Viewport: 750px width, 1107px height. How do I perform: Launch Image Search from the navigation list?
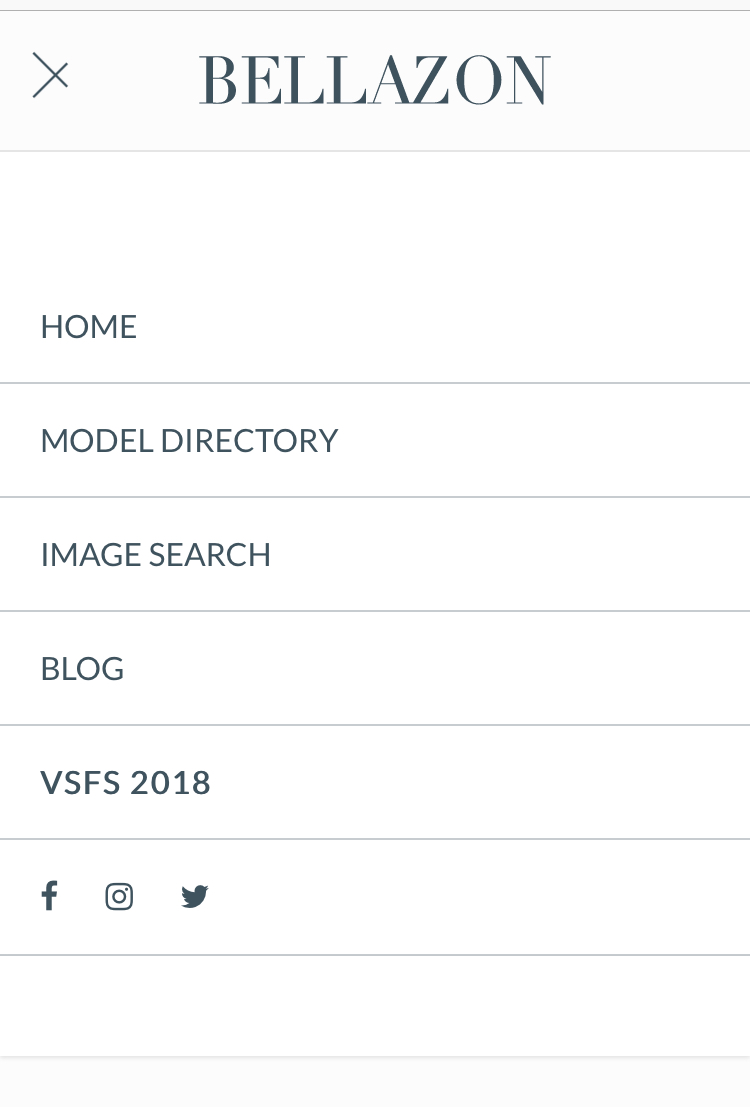[156, 555]
